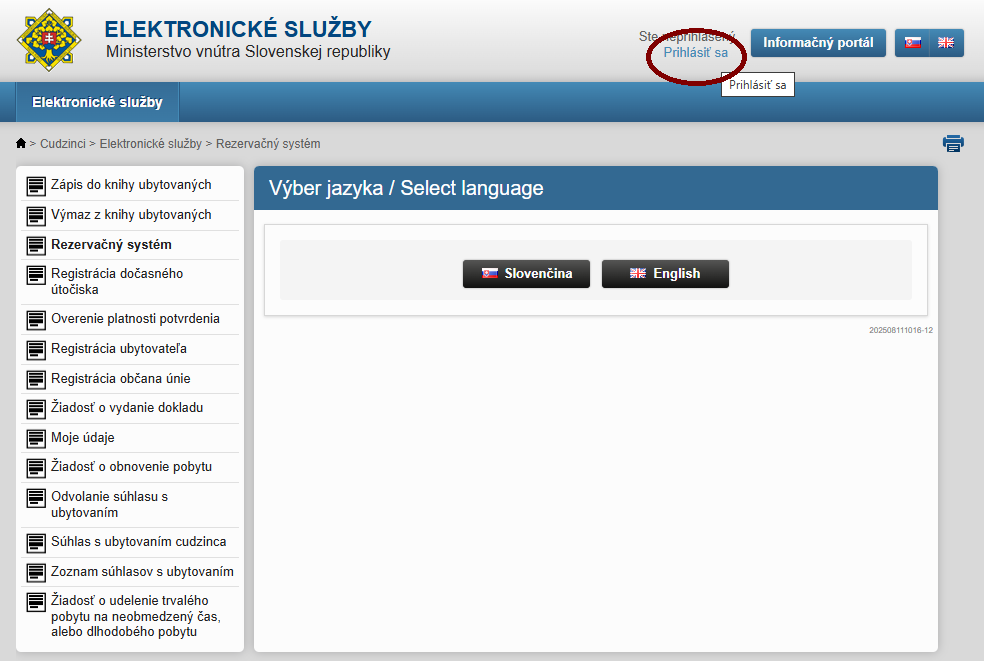
Task: Click icon beside Zápis do knihy ubytovaných
Action: [36, 186]
